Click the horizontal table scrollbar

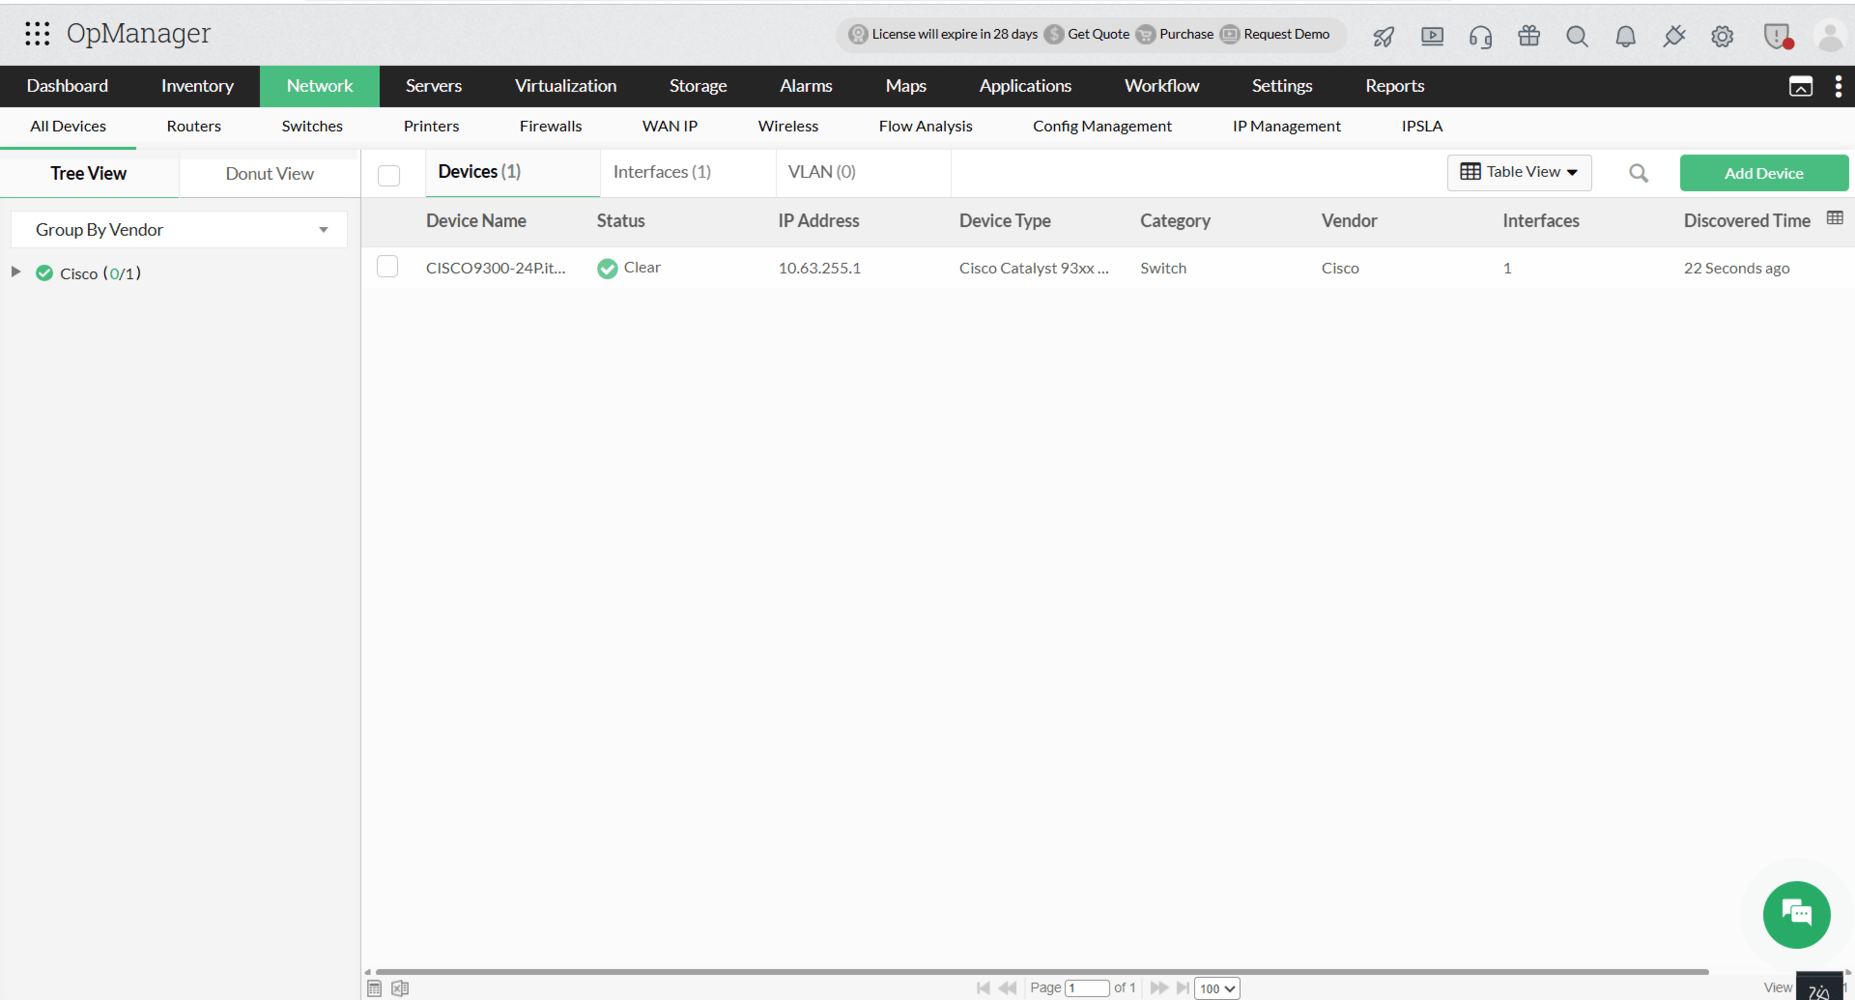1041,971
